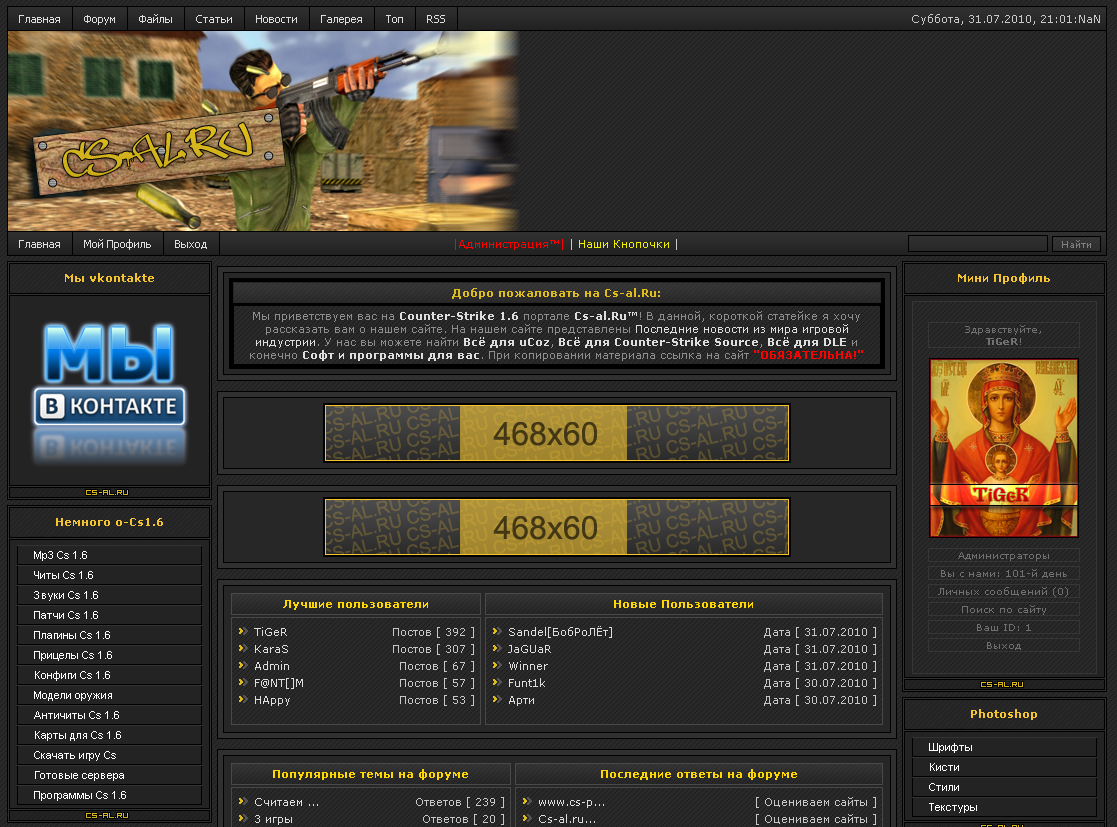Click the Найти search button
Screen dimensions: 1117x827
[x=1076, y=244]
